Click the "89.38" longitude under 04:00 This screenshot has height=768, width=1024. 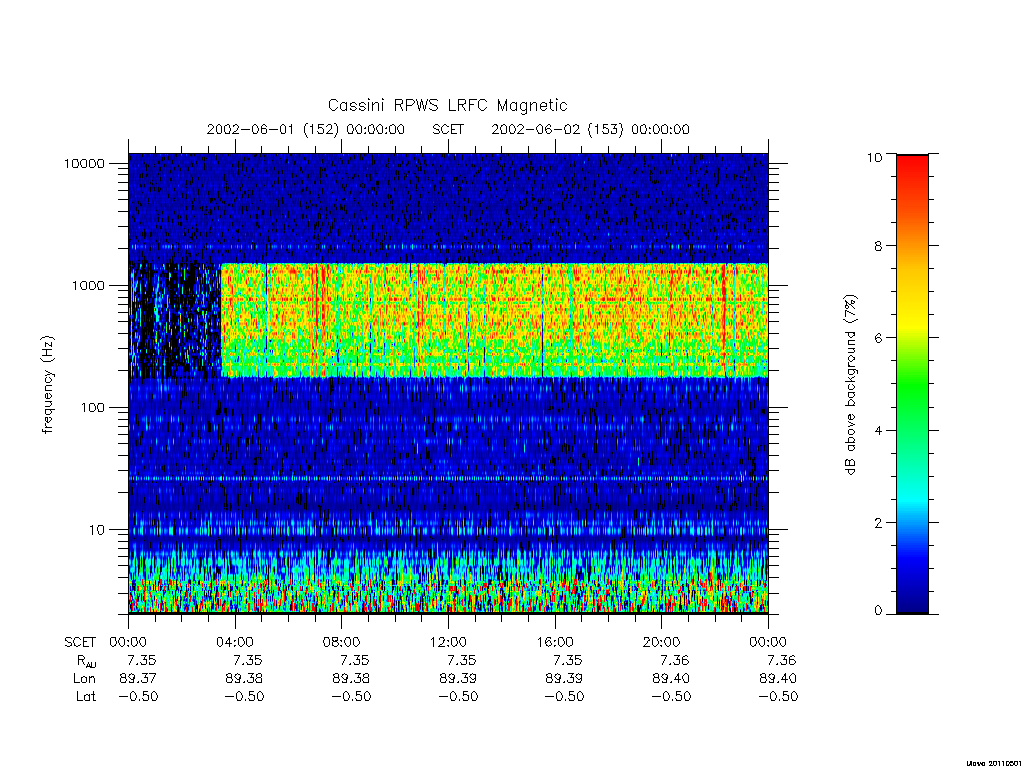(x=244, y=679)
